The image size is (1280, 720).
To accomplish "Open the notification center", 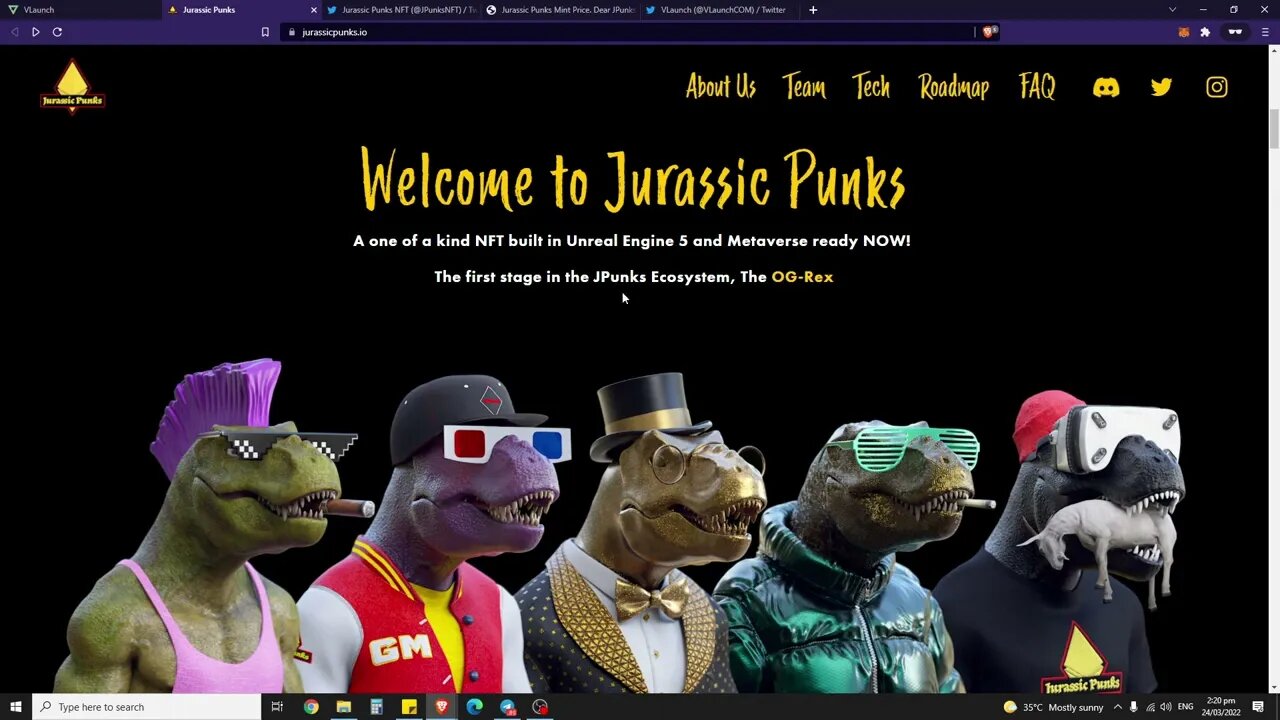I will [x=1259, y=707].
